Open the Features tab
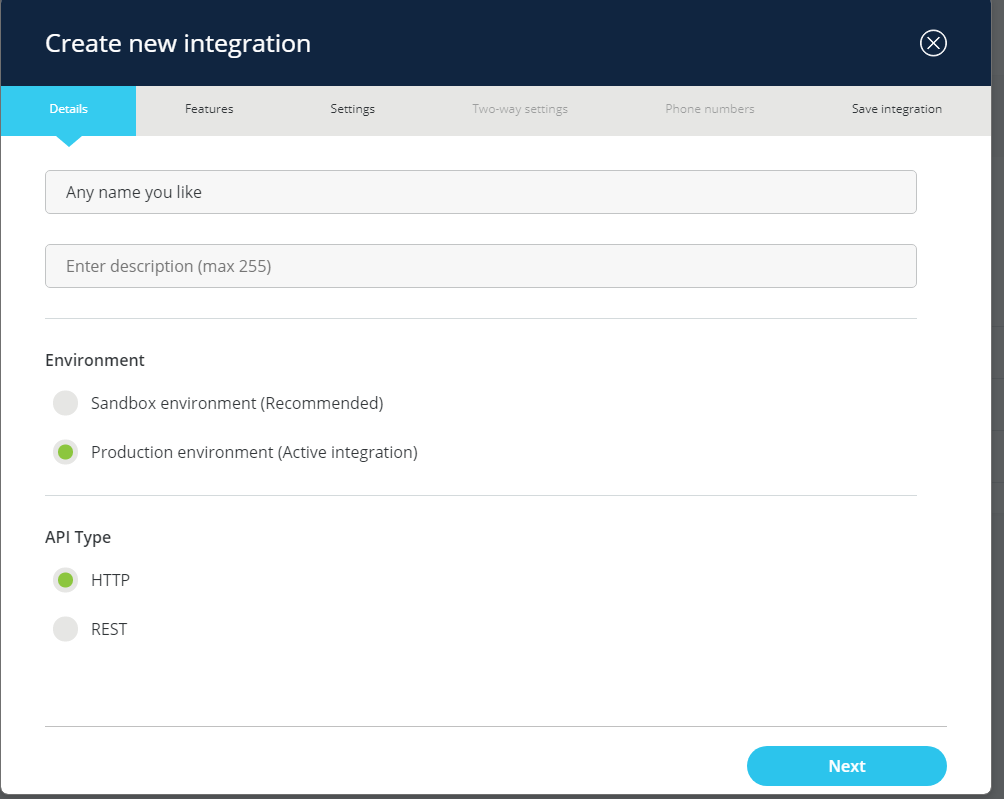Screen dimensions: 1004x799 tap(209, 109)
